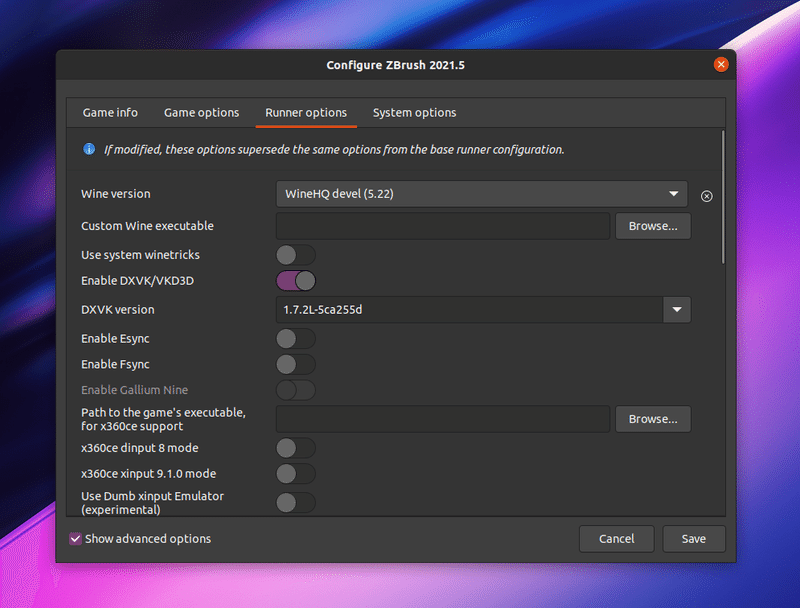Image resolution: width=800 pixels, height=608 pixels.
Task: Enable x360ce dinput 8 mode
Action: [295, 448]
